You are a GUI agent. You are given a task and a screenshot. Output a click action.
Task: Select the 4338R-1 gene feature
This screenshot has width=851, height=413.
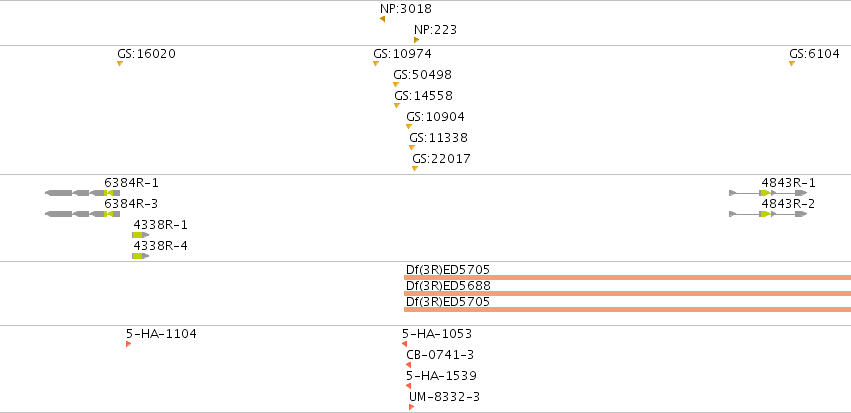pyautogui.click(x=141, y=235)
